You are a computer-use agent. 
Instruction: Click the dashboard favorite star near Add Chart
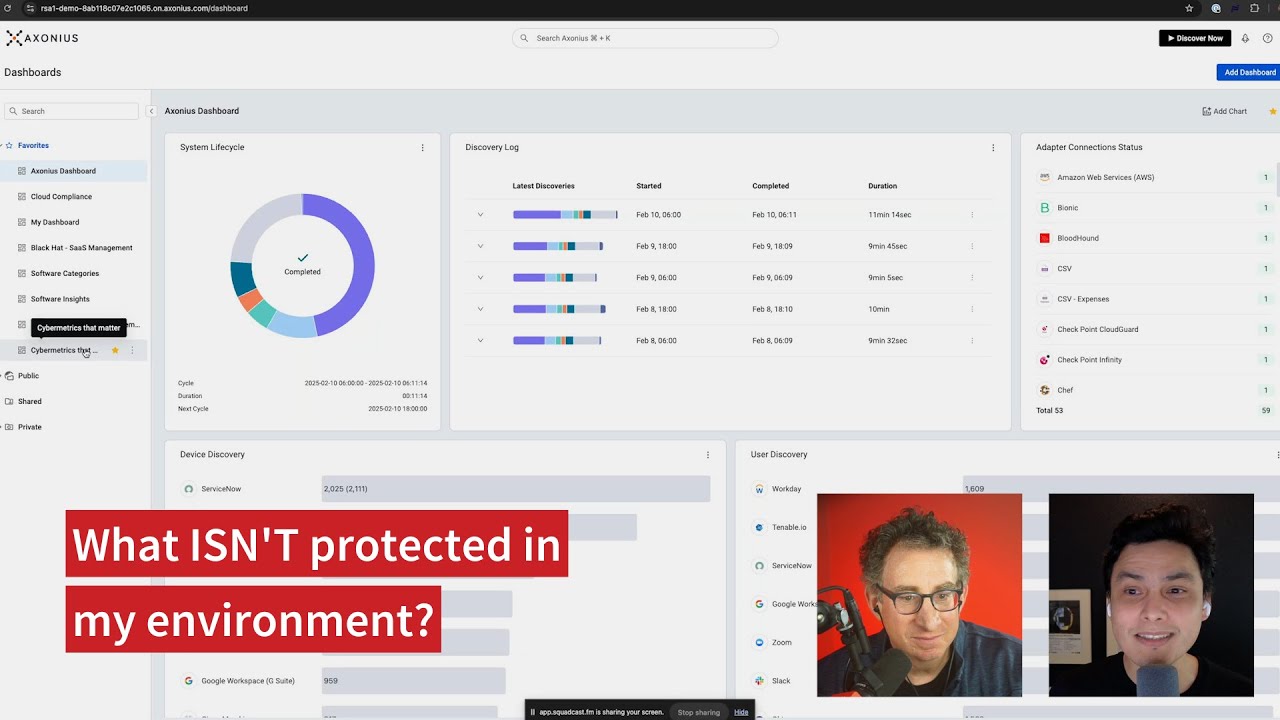coord(1272,111)
